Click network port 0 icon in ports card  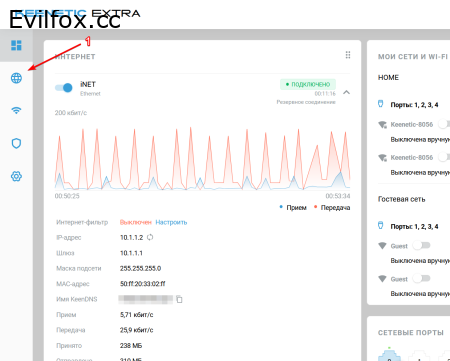[x=389, y=355]
